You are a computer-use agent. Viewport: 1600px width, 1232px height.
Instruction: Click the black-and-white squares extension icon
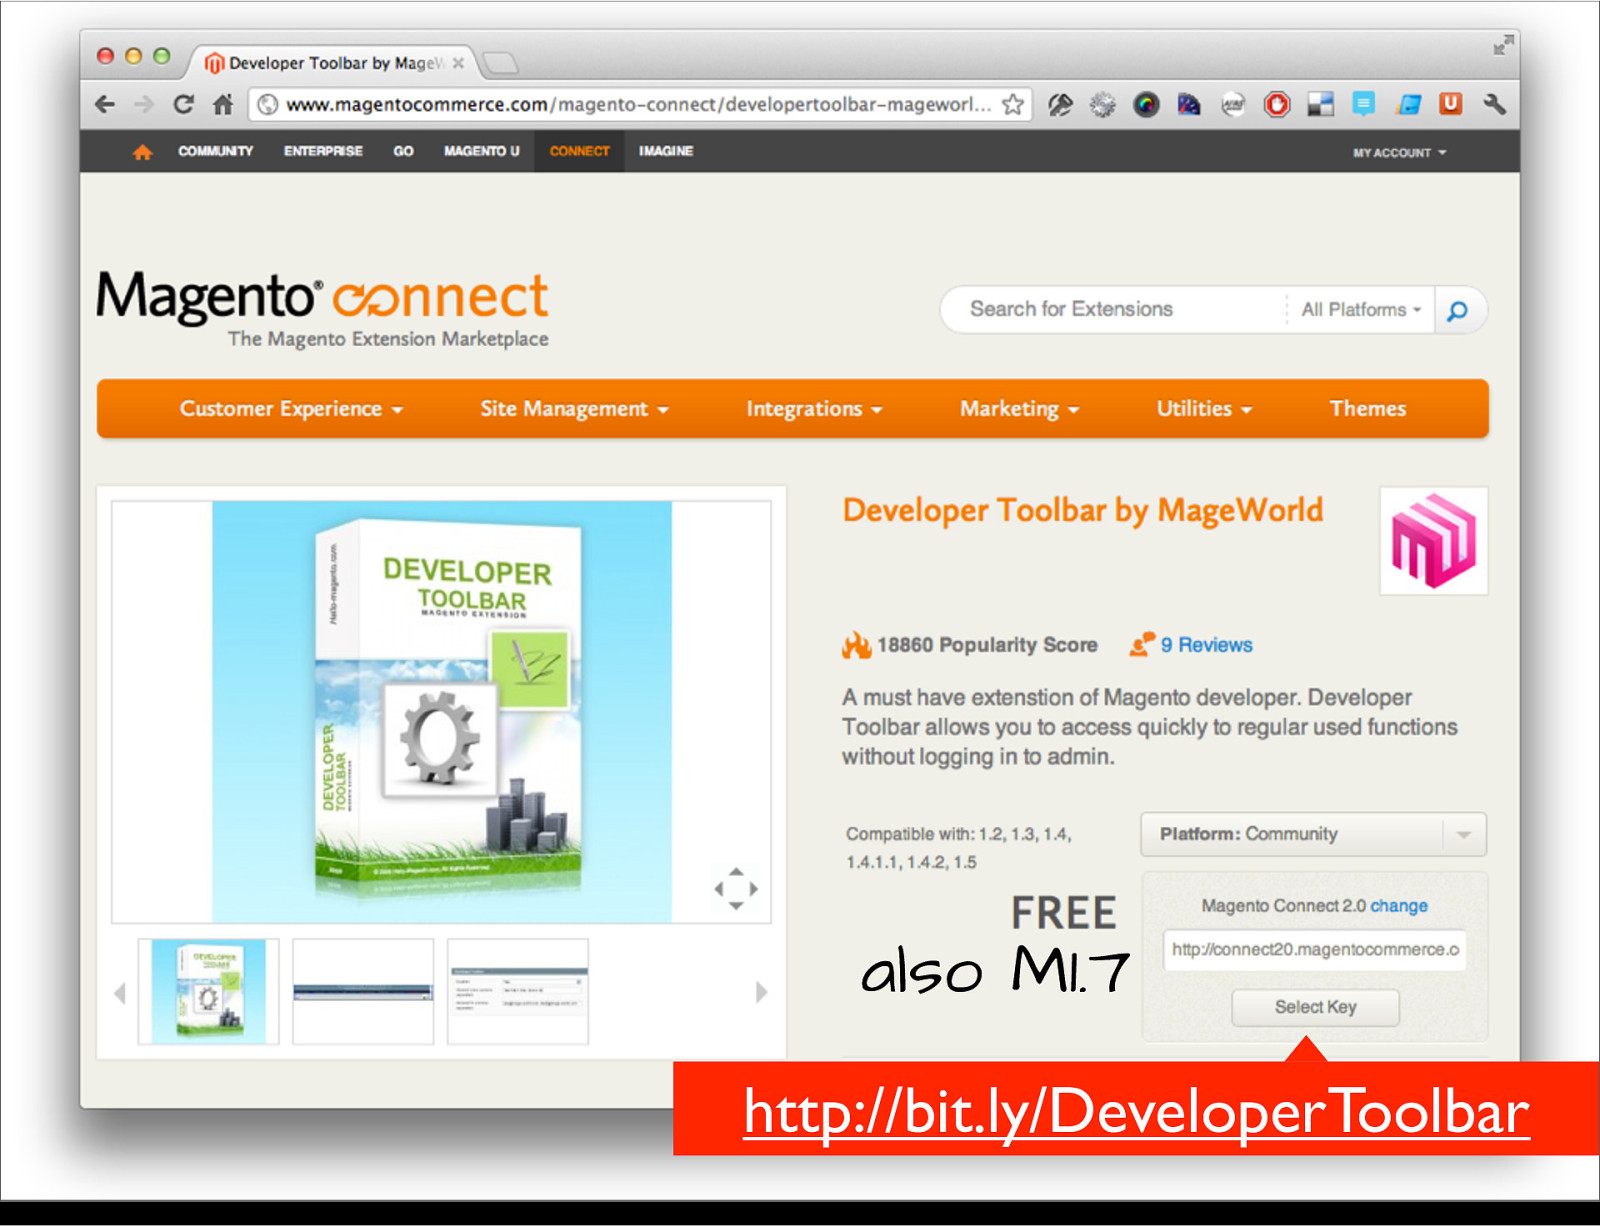(x=1320, y=104)
